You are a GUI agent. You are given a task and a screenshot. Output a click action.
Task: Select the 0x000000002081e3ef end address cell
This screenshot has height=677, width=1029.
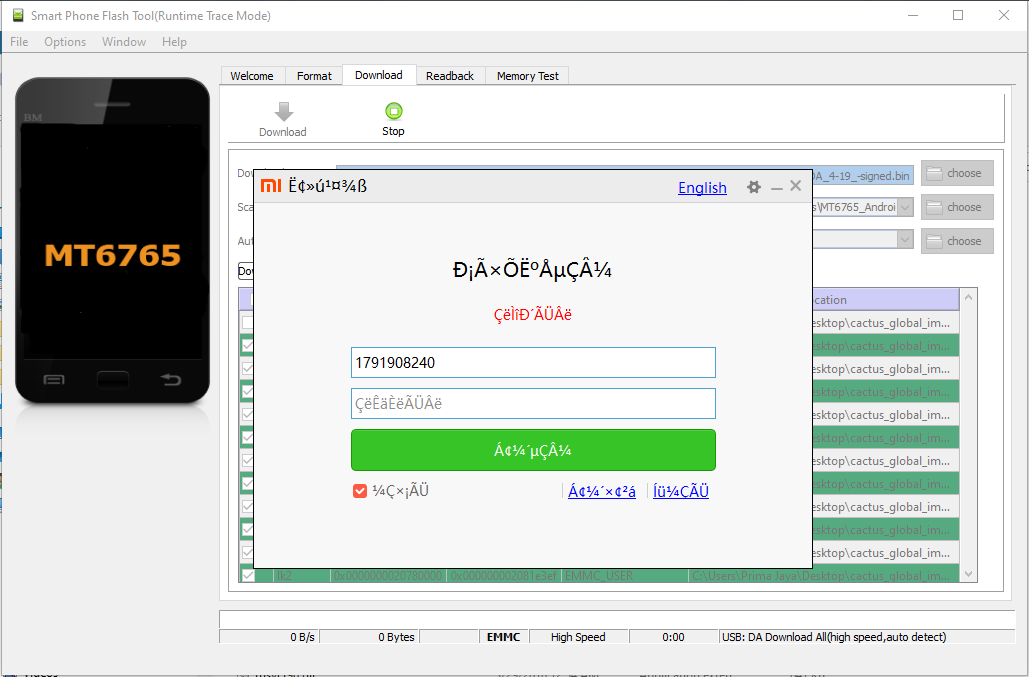(503, 575)
